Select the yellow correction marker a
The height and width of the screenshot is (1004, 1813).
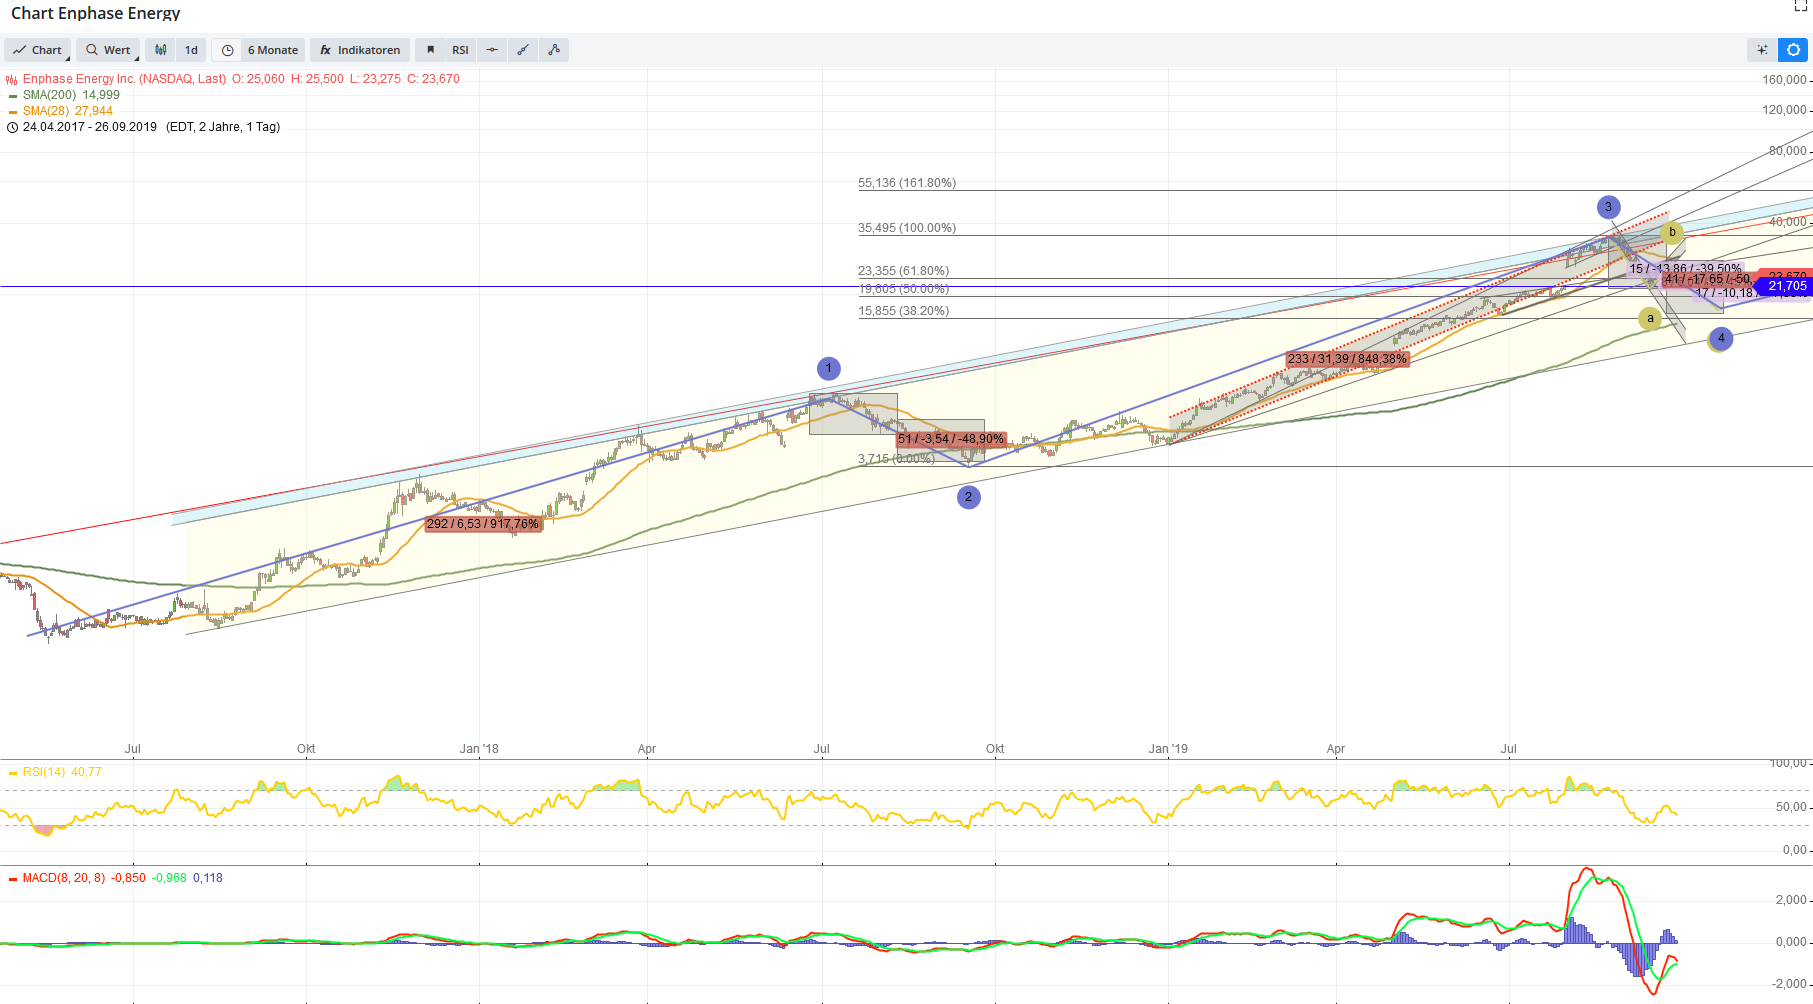click(x=1650, y=319)
